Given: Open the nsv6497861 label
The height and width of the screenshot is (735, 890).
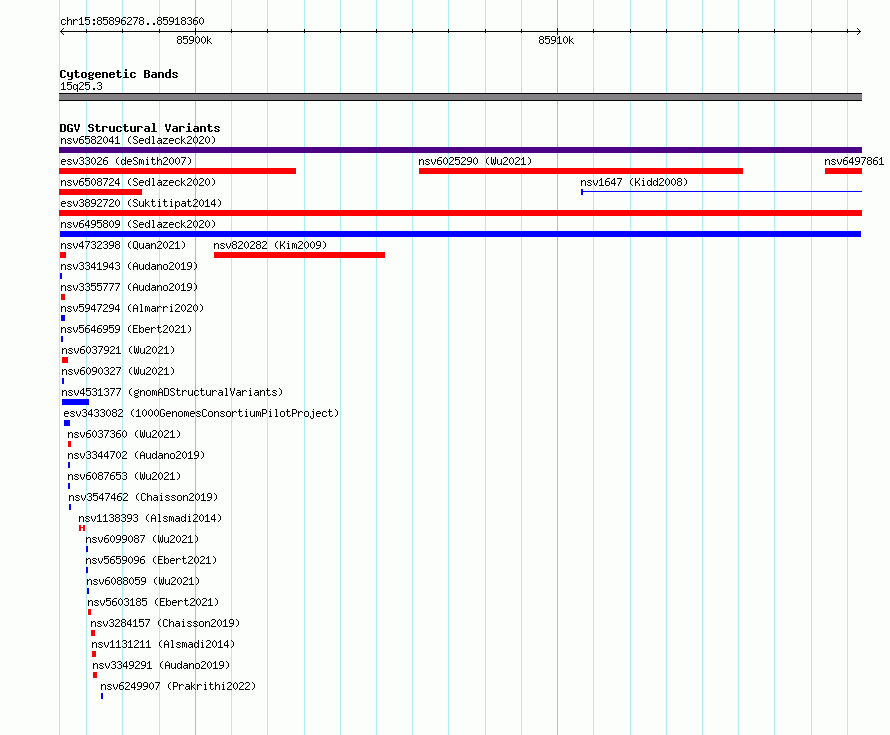Looking at the screenshot, I should (x=854, y=161).
